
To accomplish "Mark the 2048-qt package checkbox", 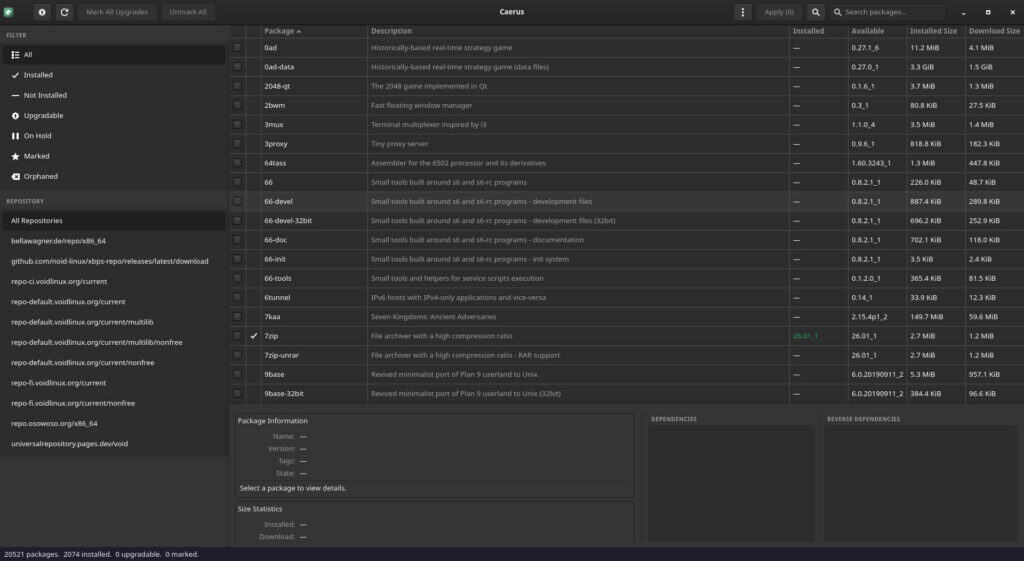I will pos(237,86).
